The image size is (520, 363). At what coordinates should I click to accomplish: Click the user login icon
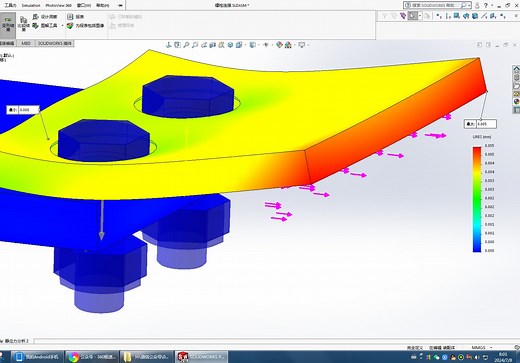477,5
